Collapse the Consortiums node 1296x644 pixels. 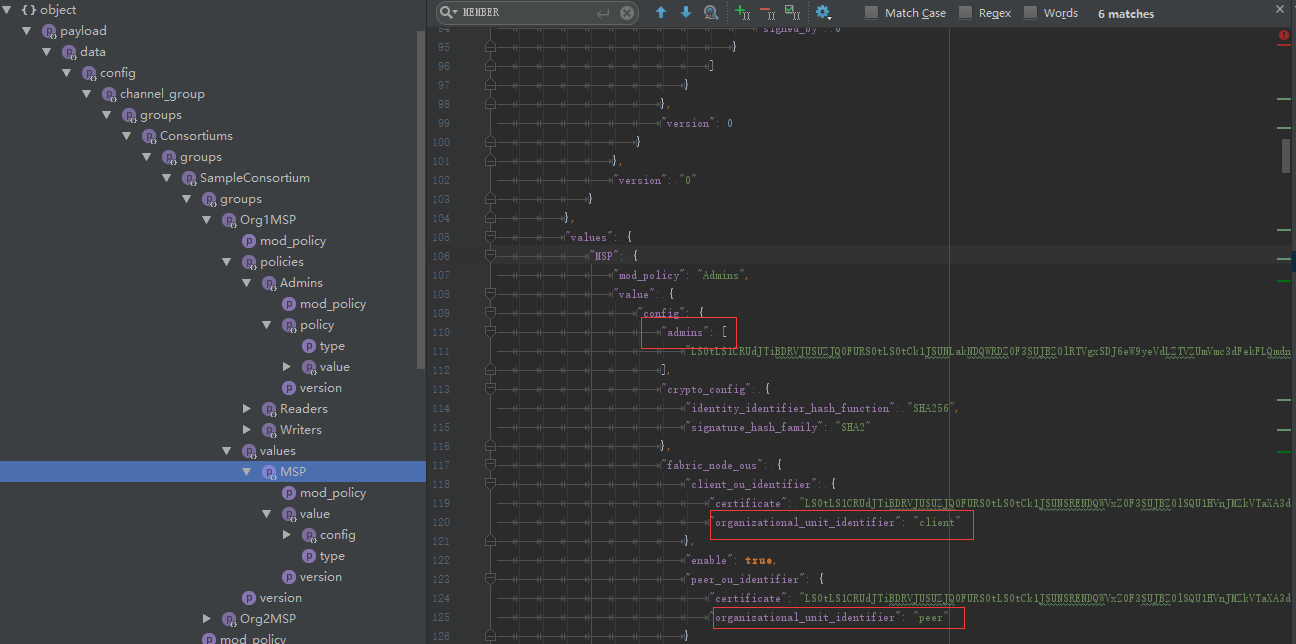tap(127, 136)
